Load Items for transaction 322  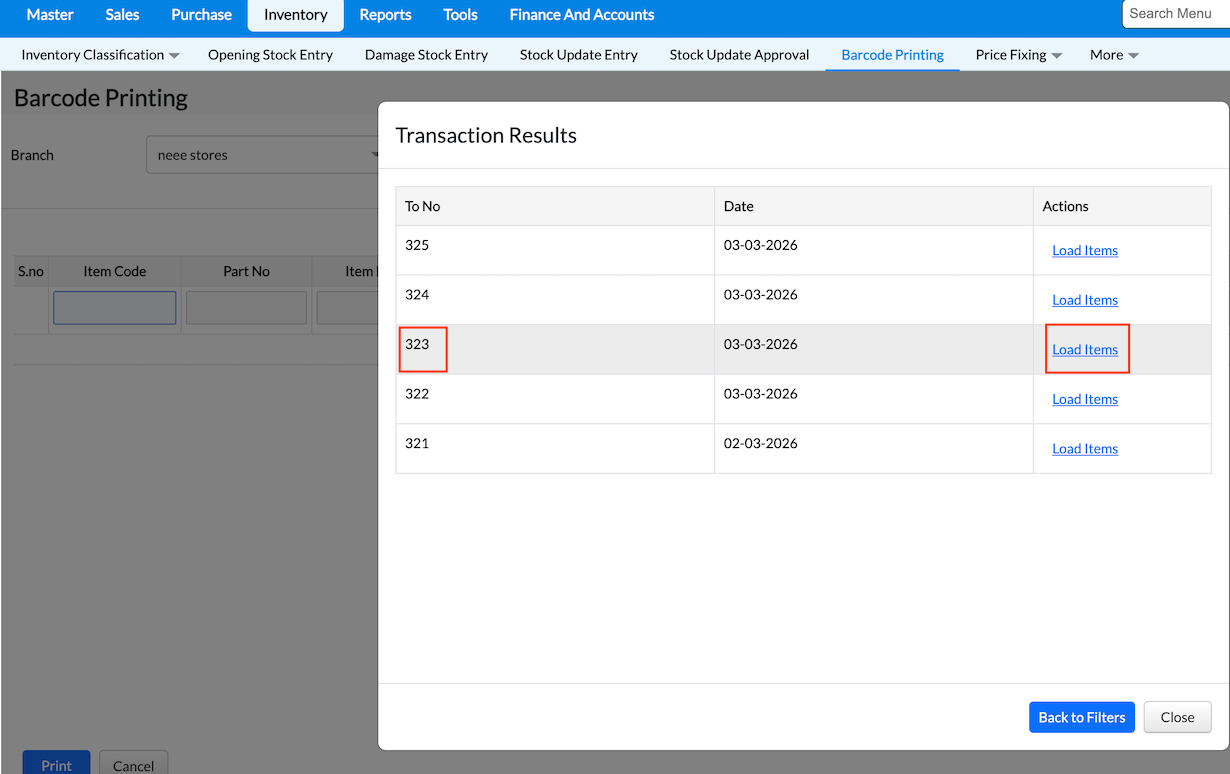coord(1085,399)
